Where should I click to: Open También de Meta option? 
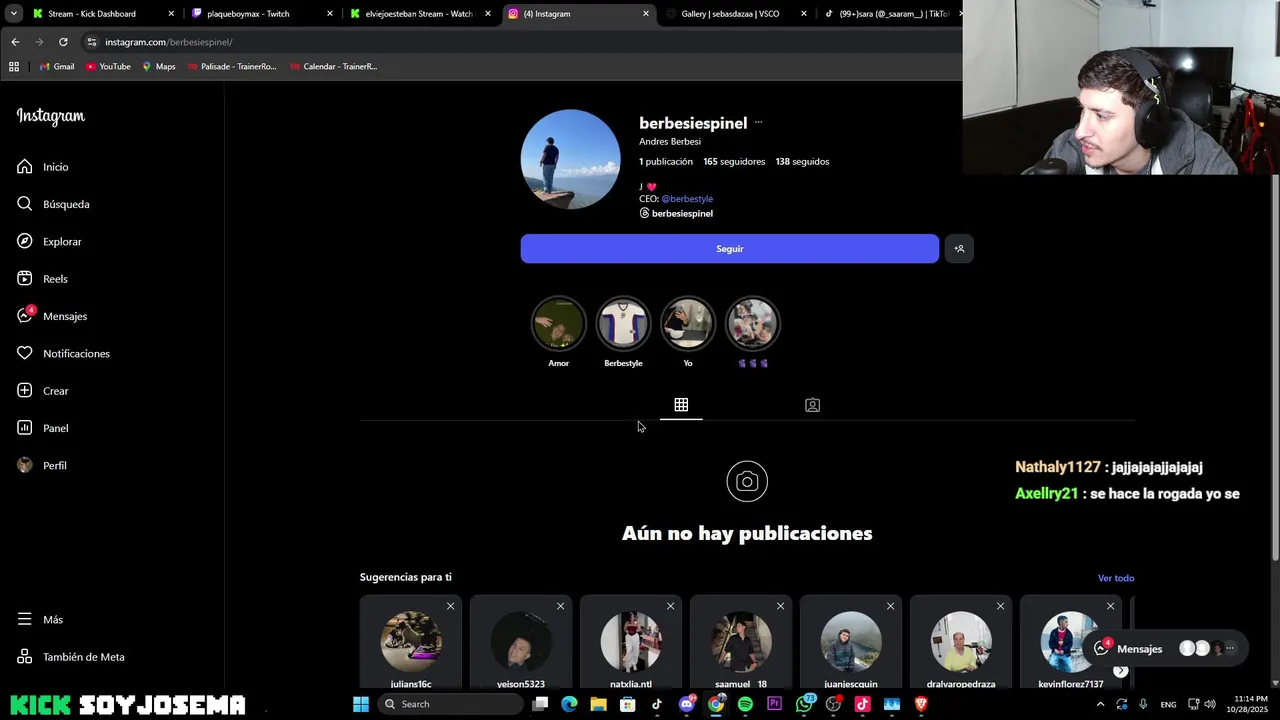(71, 657)
